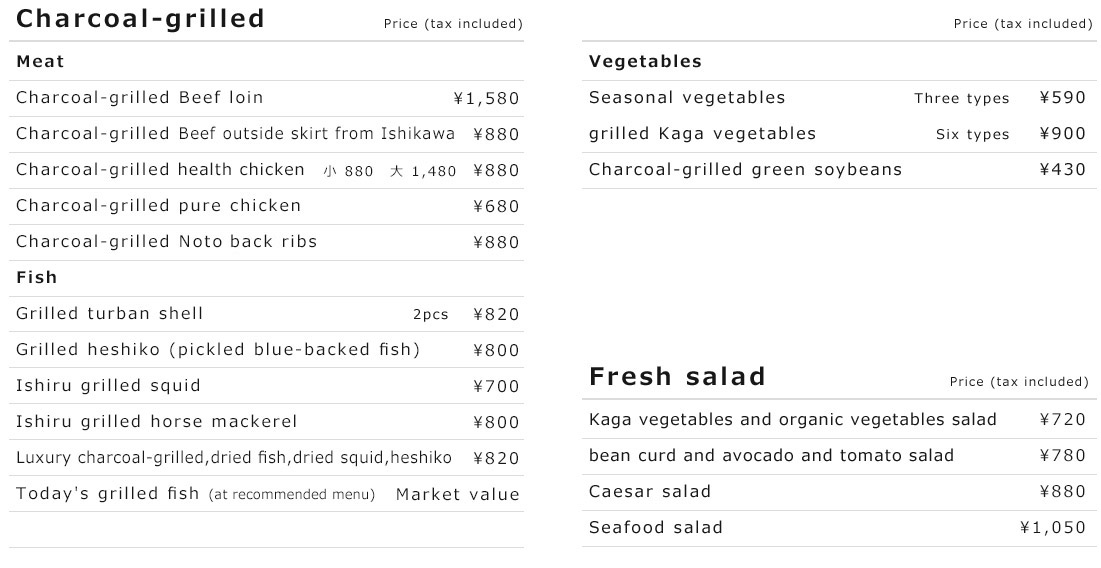Click Charcoal-grilled Noto back ribs

coord(166,242)
